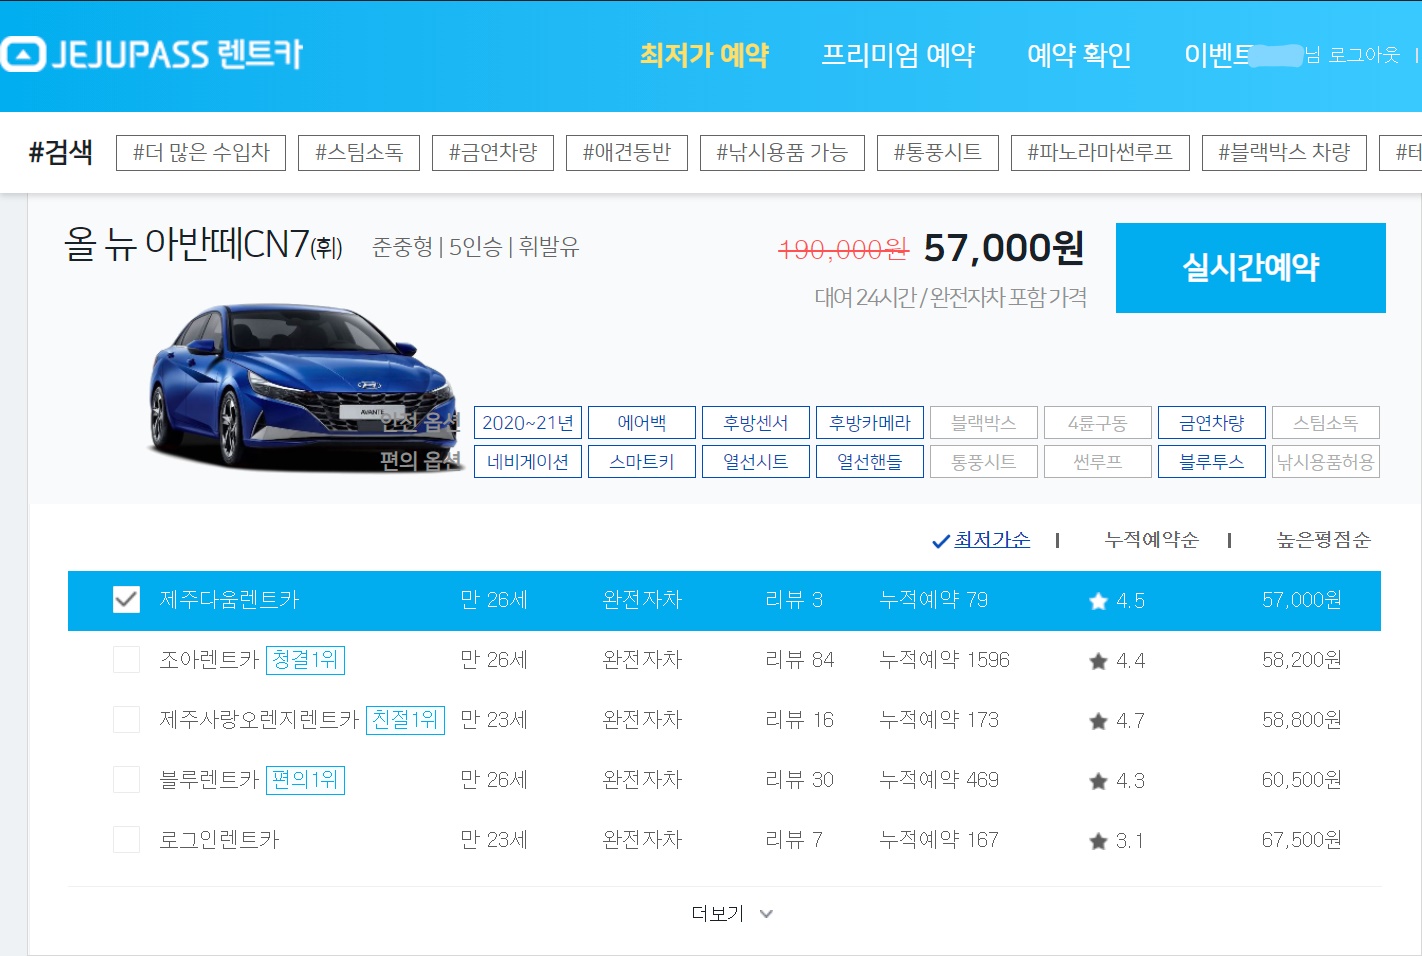Image resolution: width=1422 pixels, height=956 pixels.
Task: Toggle the 에어백 option filter
Action: [x=642, y=423]
